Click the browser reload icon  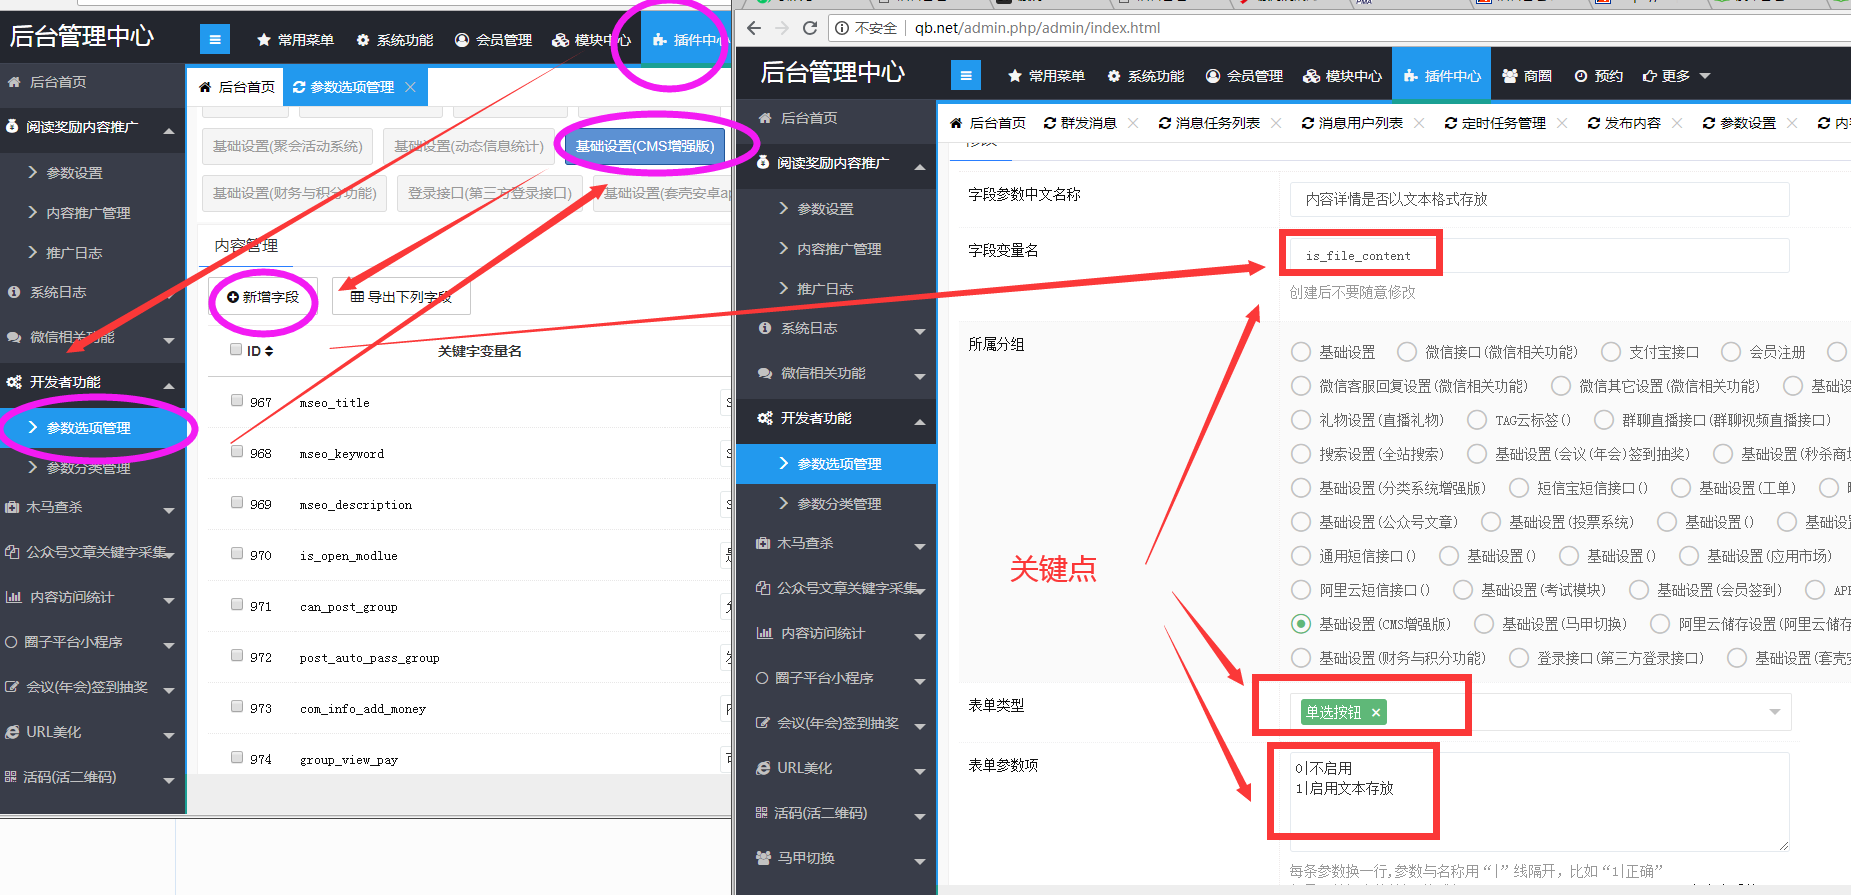click(810, 28)
